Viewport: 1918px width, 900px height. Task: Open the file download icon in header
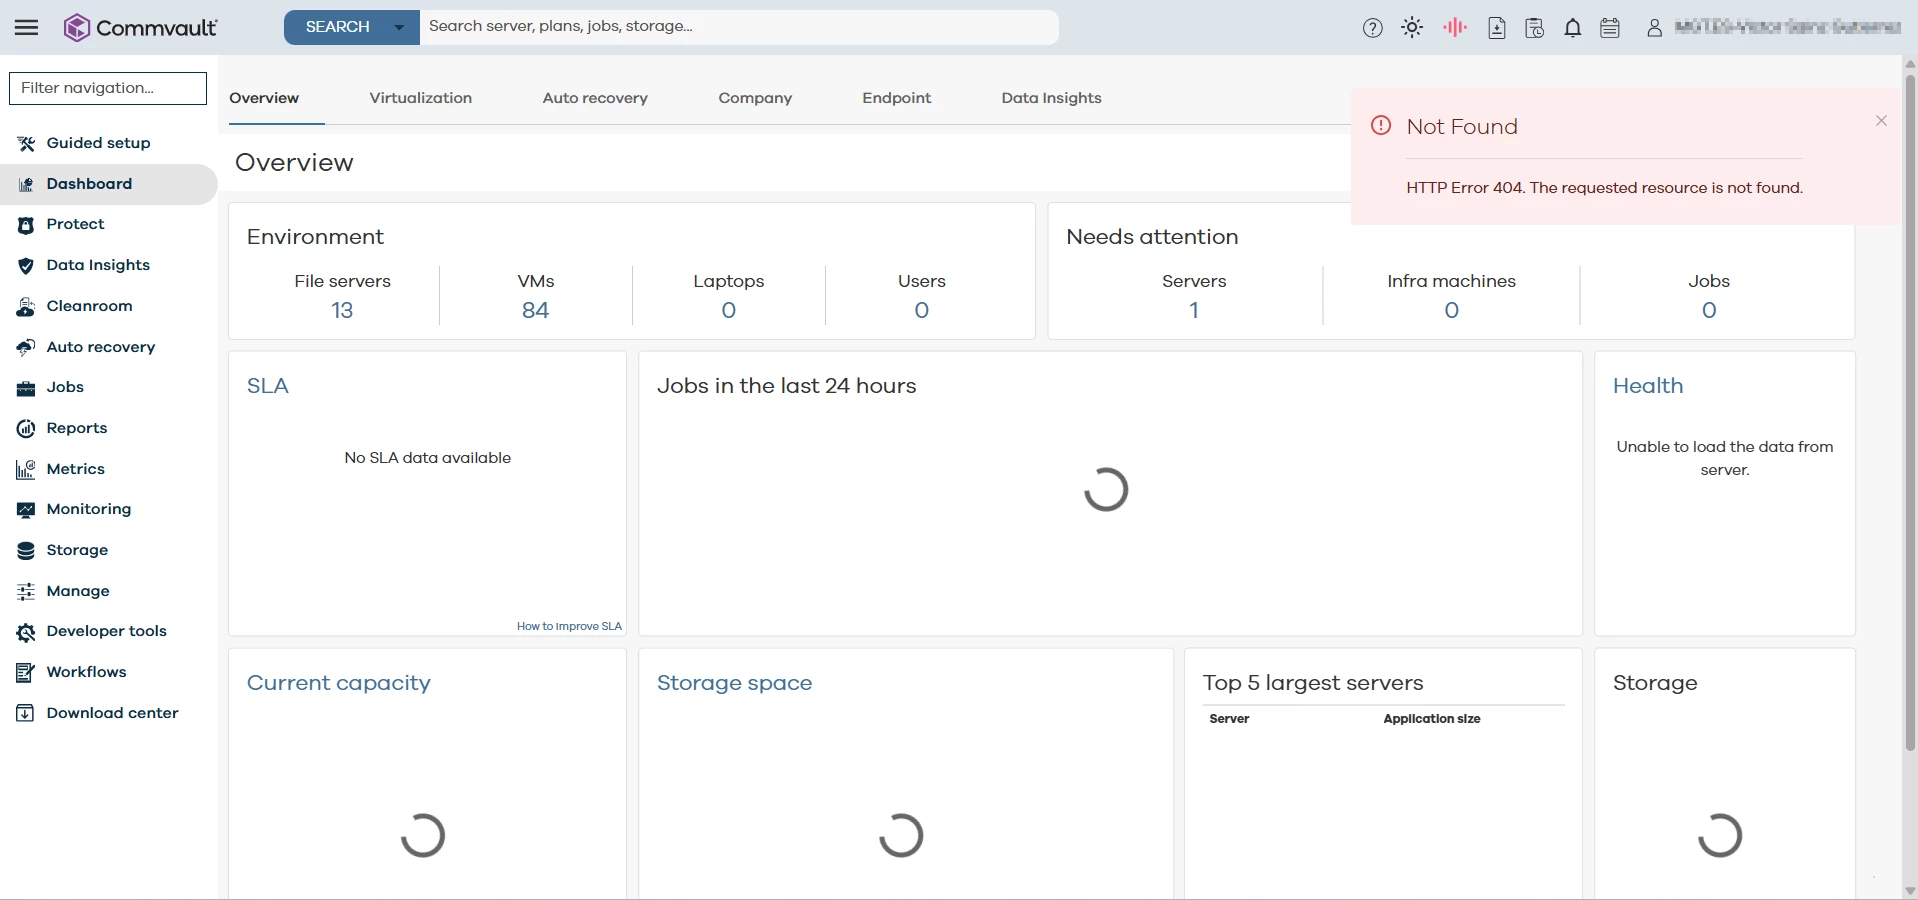1496,28
